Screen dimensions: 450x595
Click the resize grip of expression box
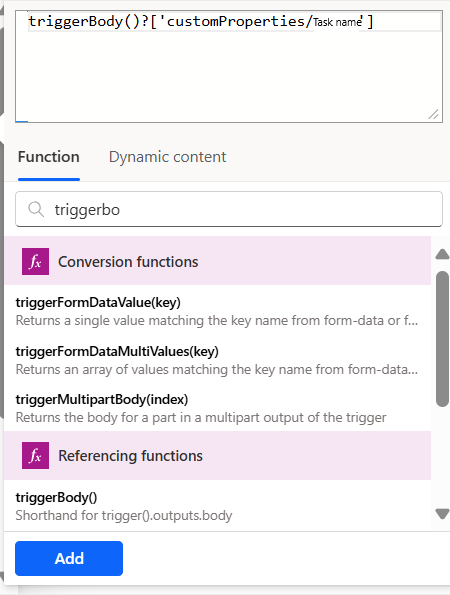pos(433,114)
